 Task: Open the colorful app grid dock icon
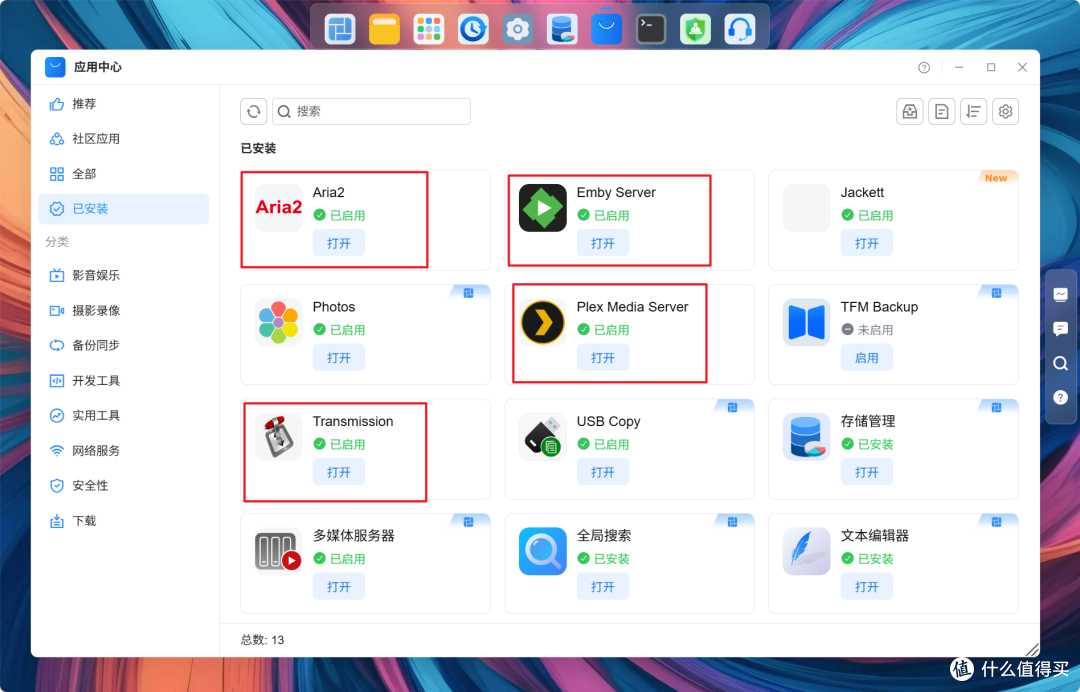pyautogui.click(x=428, y=29)
